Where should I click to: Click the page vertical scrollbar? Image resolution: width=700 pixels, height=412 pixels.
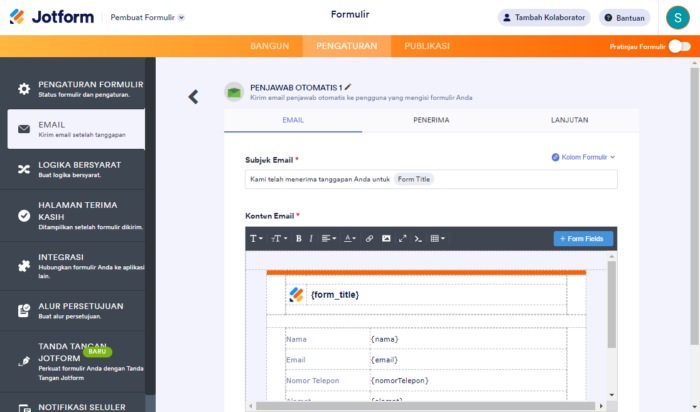coord(694,205)
